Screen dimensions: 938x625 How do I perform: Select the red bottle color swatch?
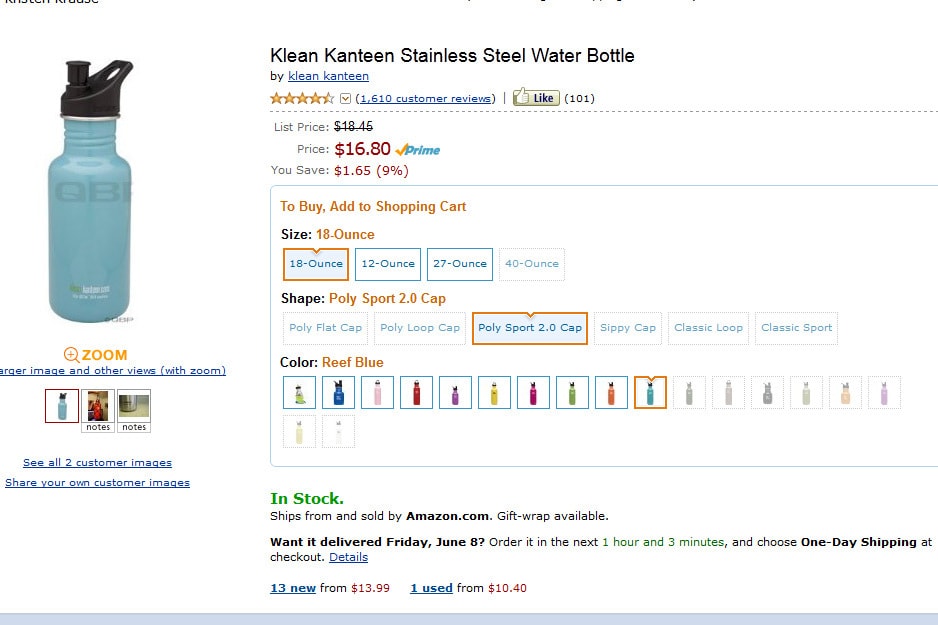coord(417,393)
